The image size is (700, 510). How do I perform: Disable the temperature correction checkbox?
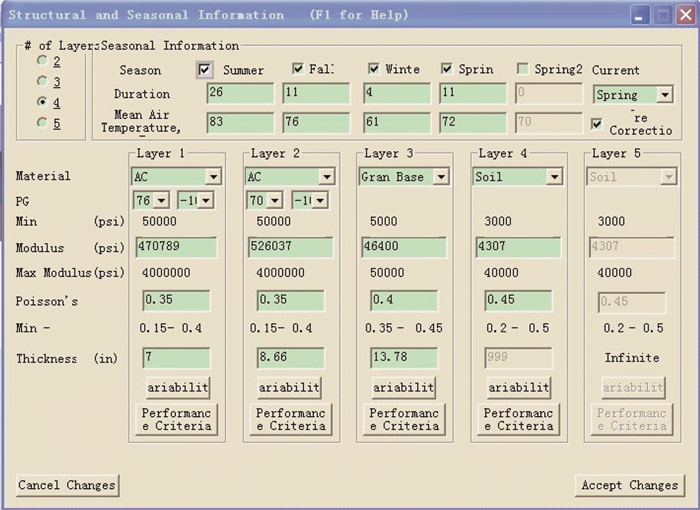tap(597, 124)
